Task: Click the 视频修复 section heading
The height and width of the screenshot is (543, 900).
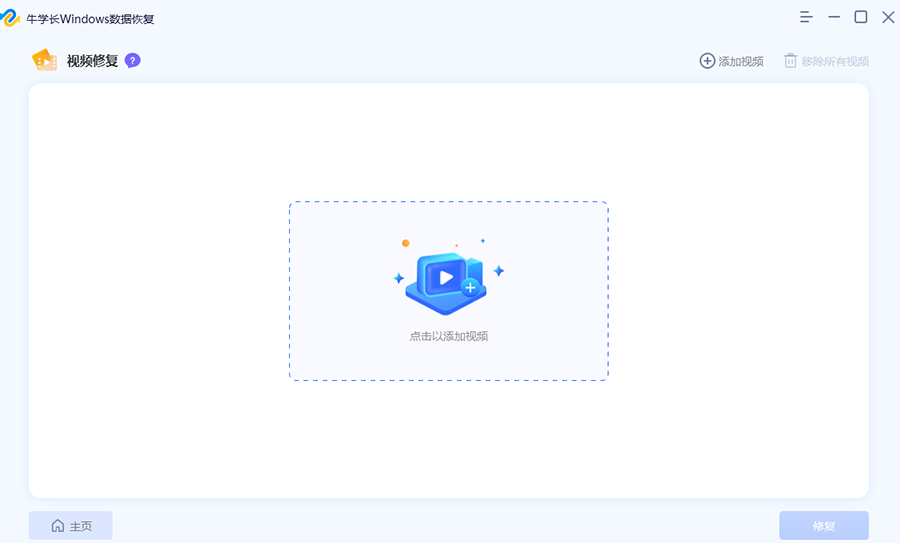Action: 92,61
